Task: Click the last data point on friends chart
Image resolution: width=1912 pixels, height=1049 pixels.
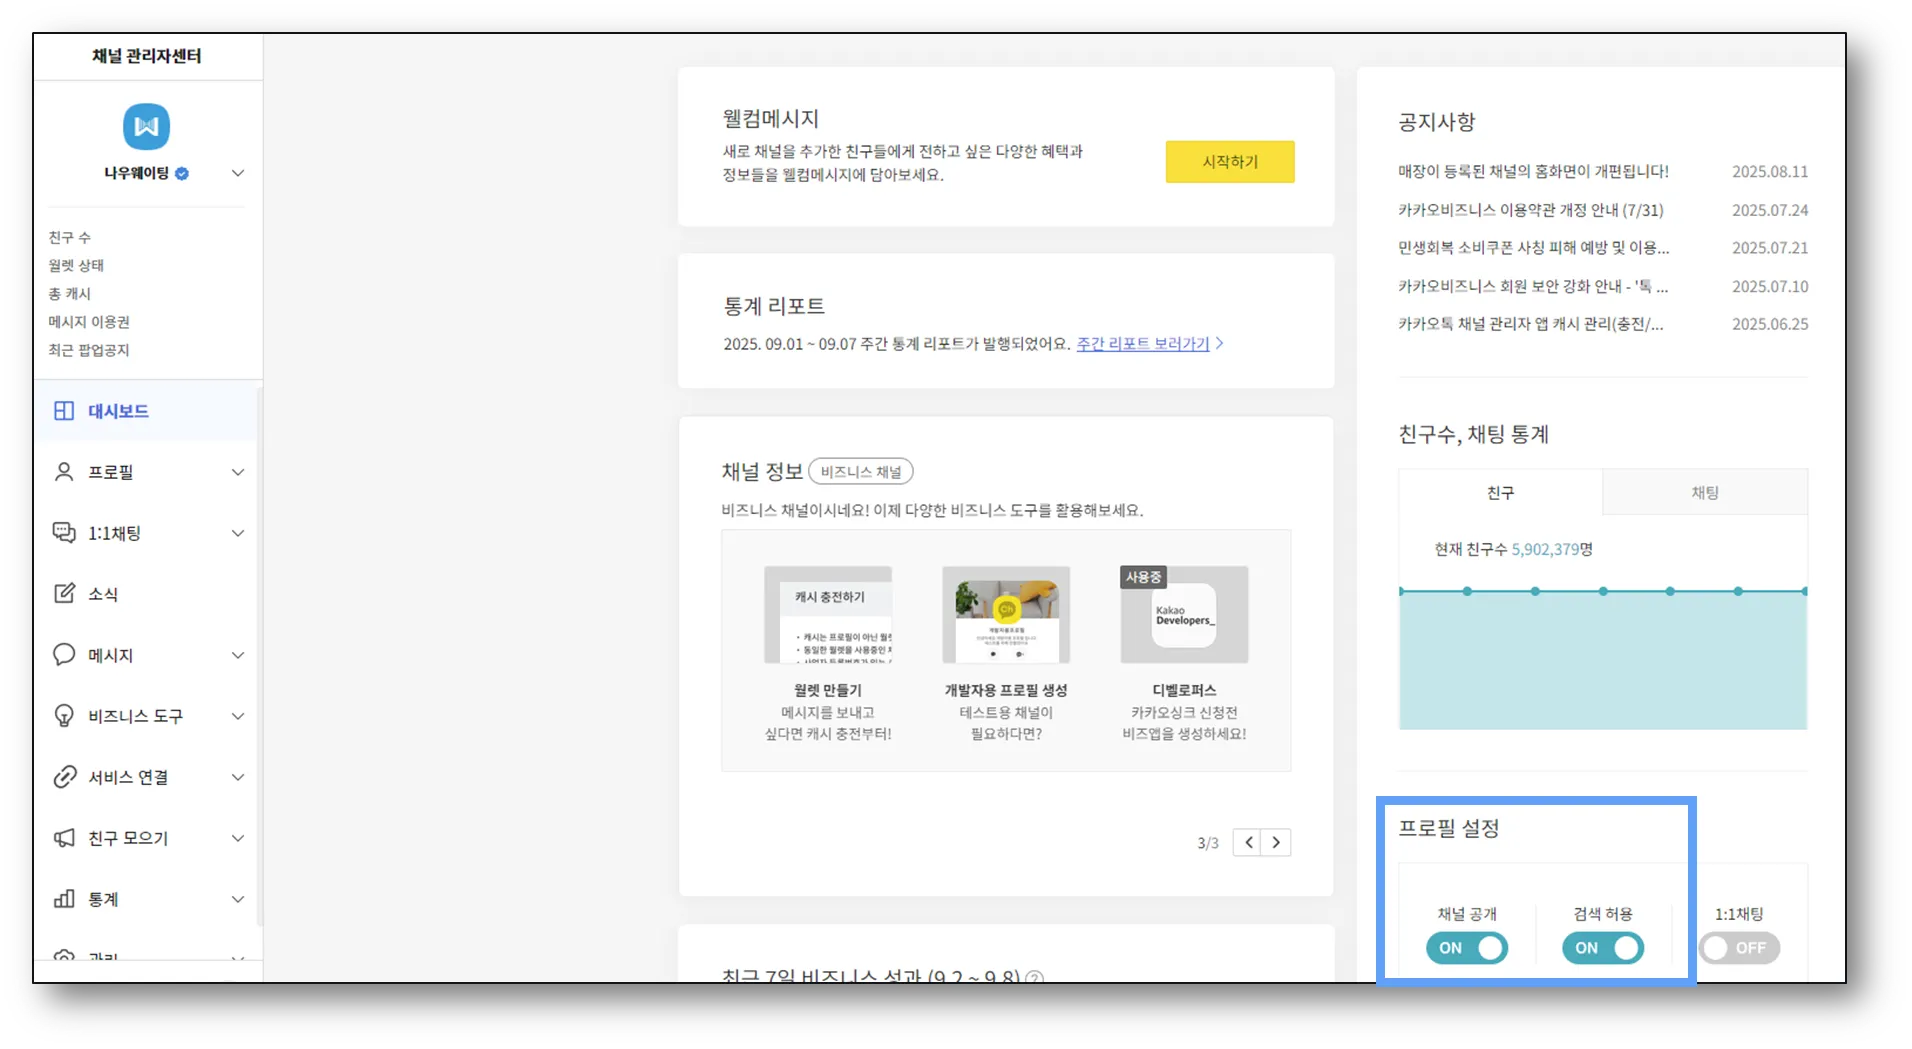Action: pyautogui.click(x=1804, y=591)
